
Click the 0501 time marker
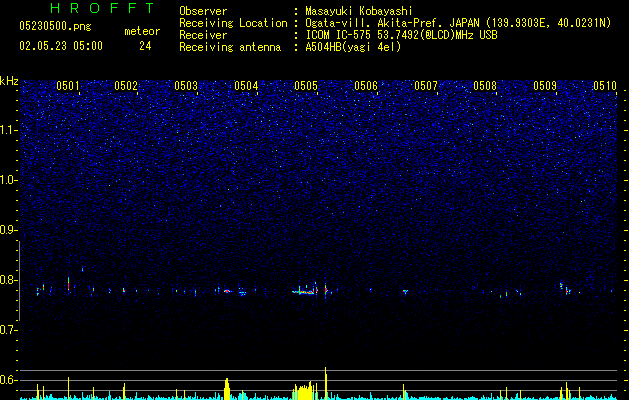68,86
